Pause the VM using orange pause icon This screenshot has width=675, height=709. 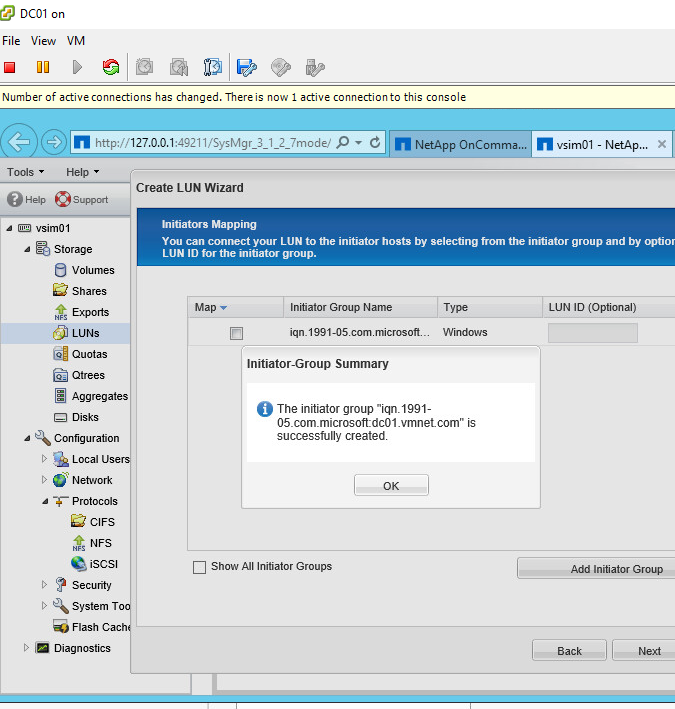pos(43,67)
